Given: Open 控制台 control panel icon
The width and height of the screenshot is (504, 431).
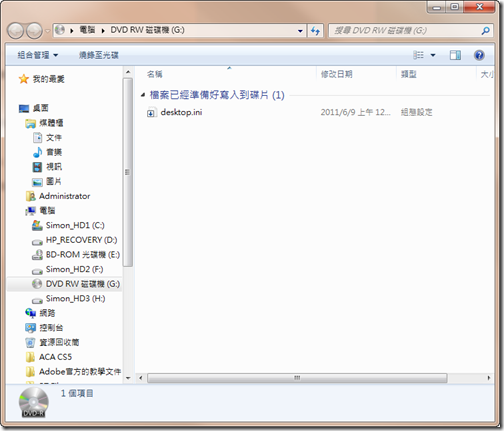Looking at the screenshot, I should pyautogui.click(x=30, y=328).
